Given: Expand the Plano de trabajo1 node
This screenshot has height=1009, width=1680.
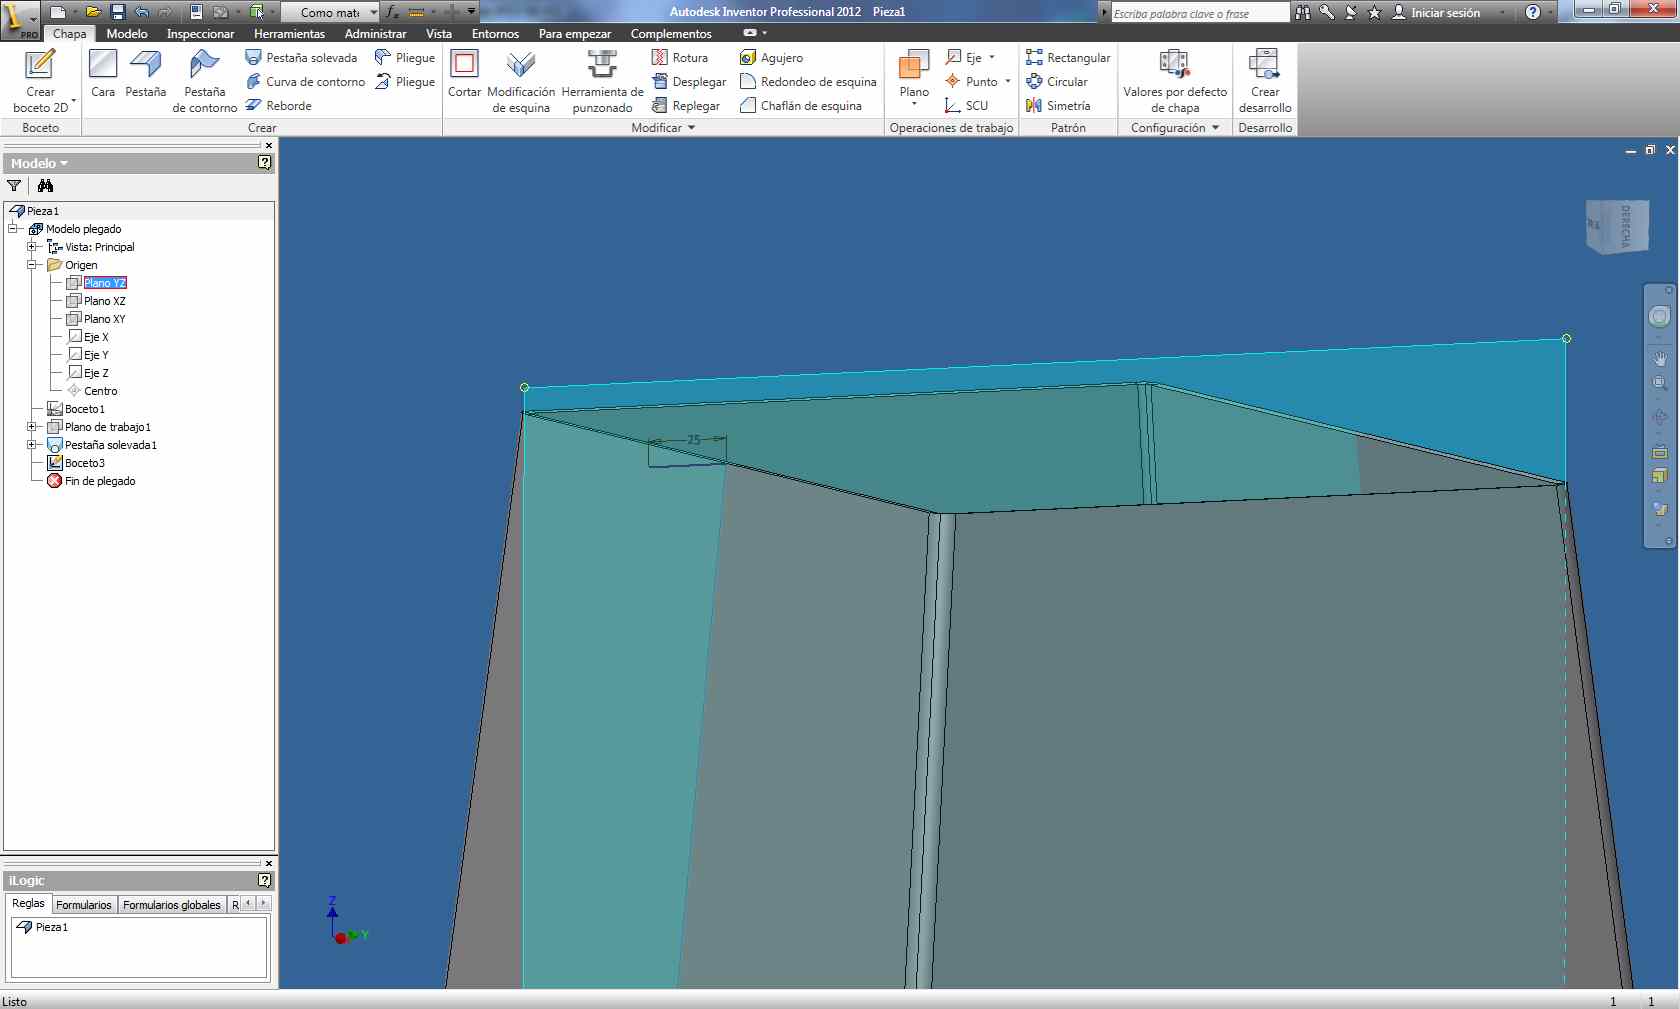Looking at the screenshot, I should (x=32, y=427).
